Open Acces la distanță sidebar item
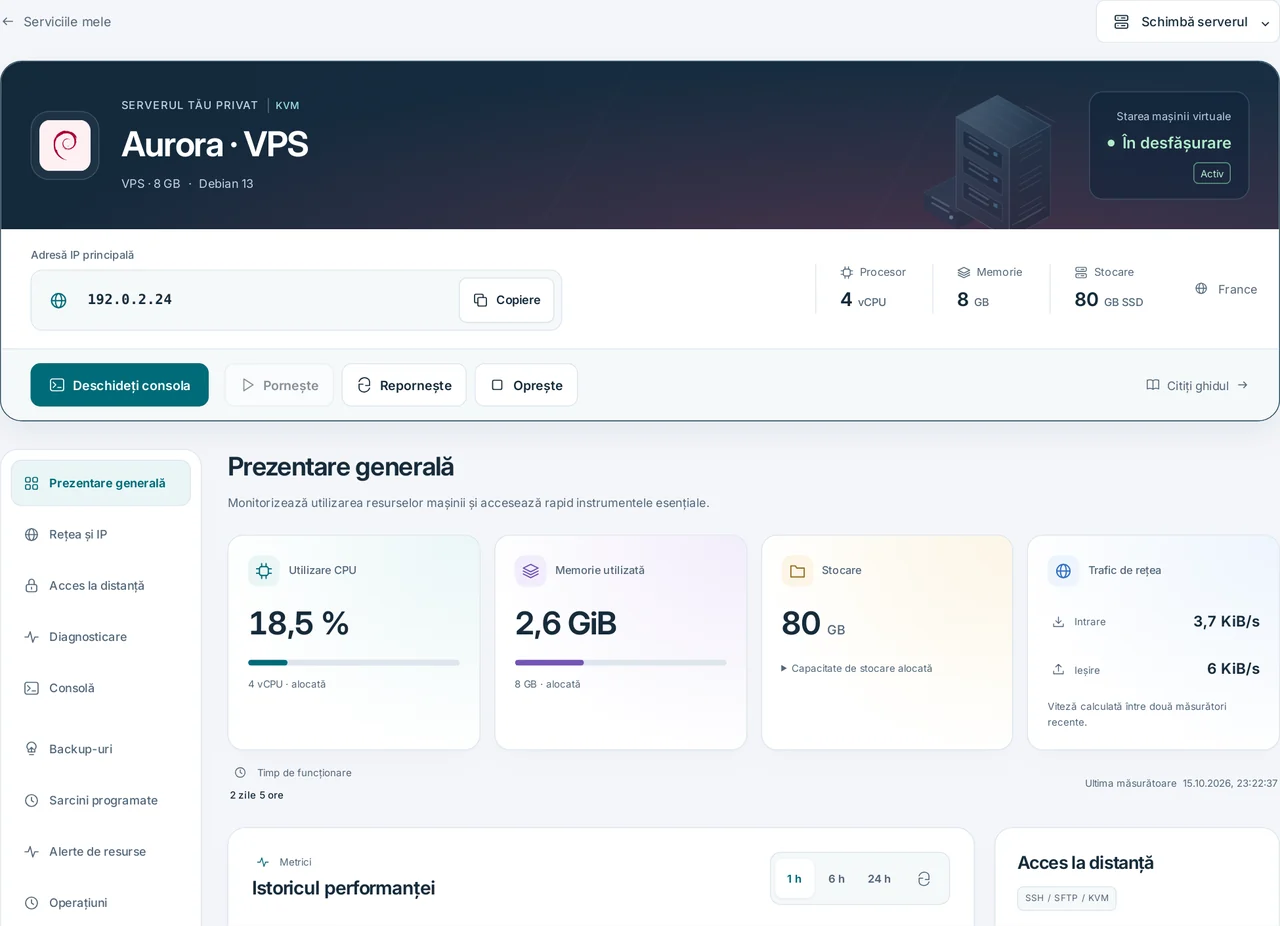 101,586
